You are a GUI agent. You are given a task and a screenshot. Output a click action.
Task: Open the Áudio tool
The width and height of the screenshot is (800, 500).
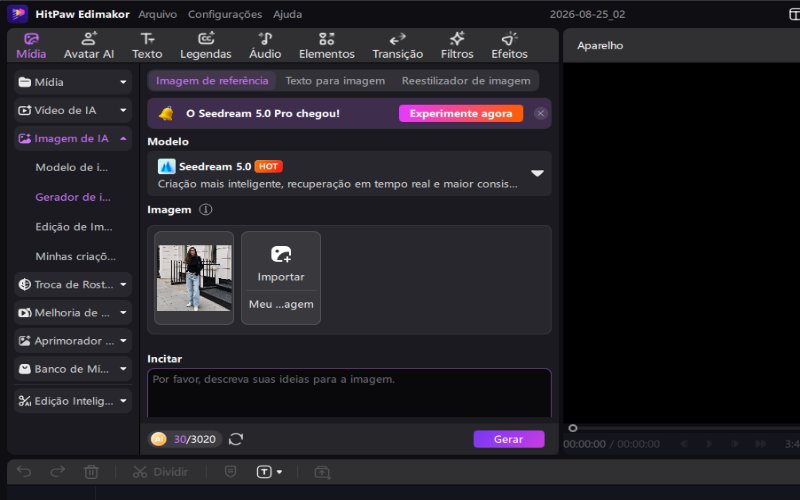[265, 45]
